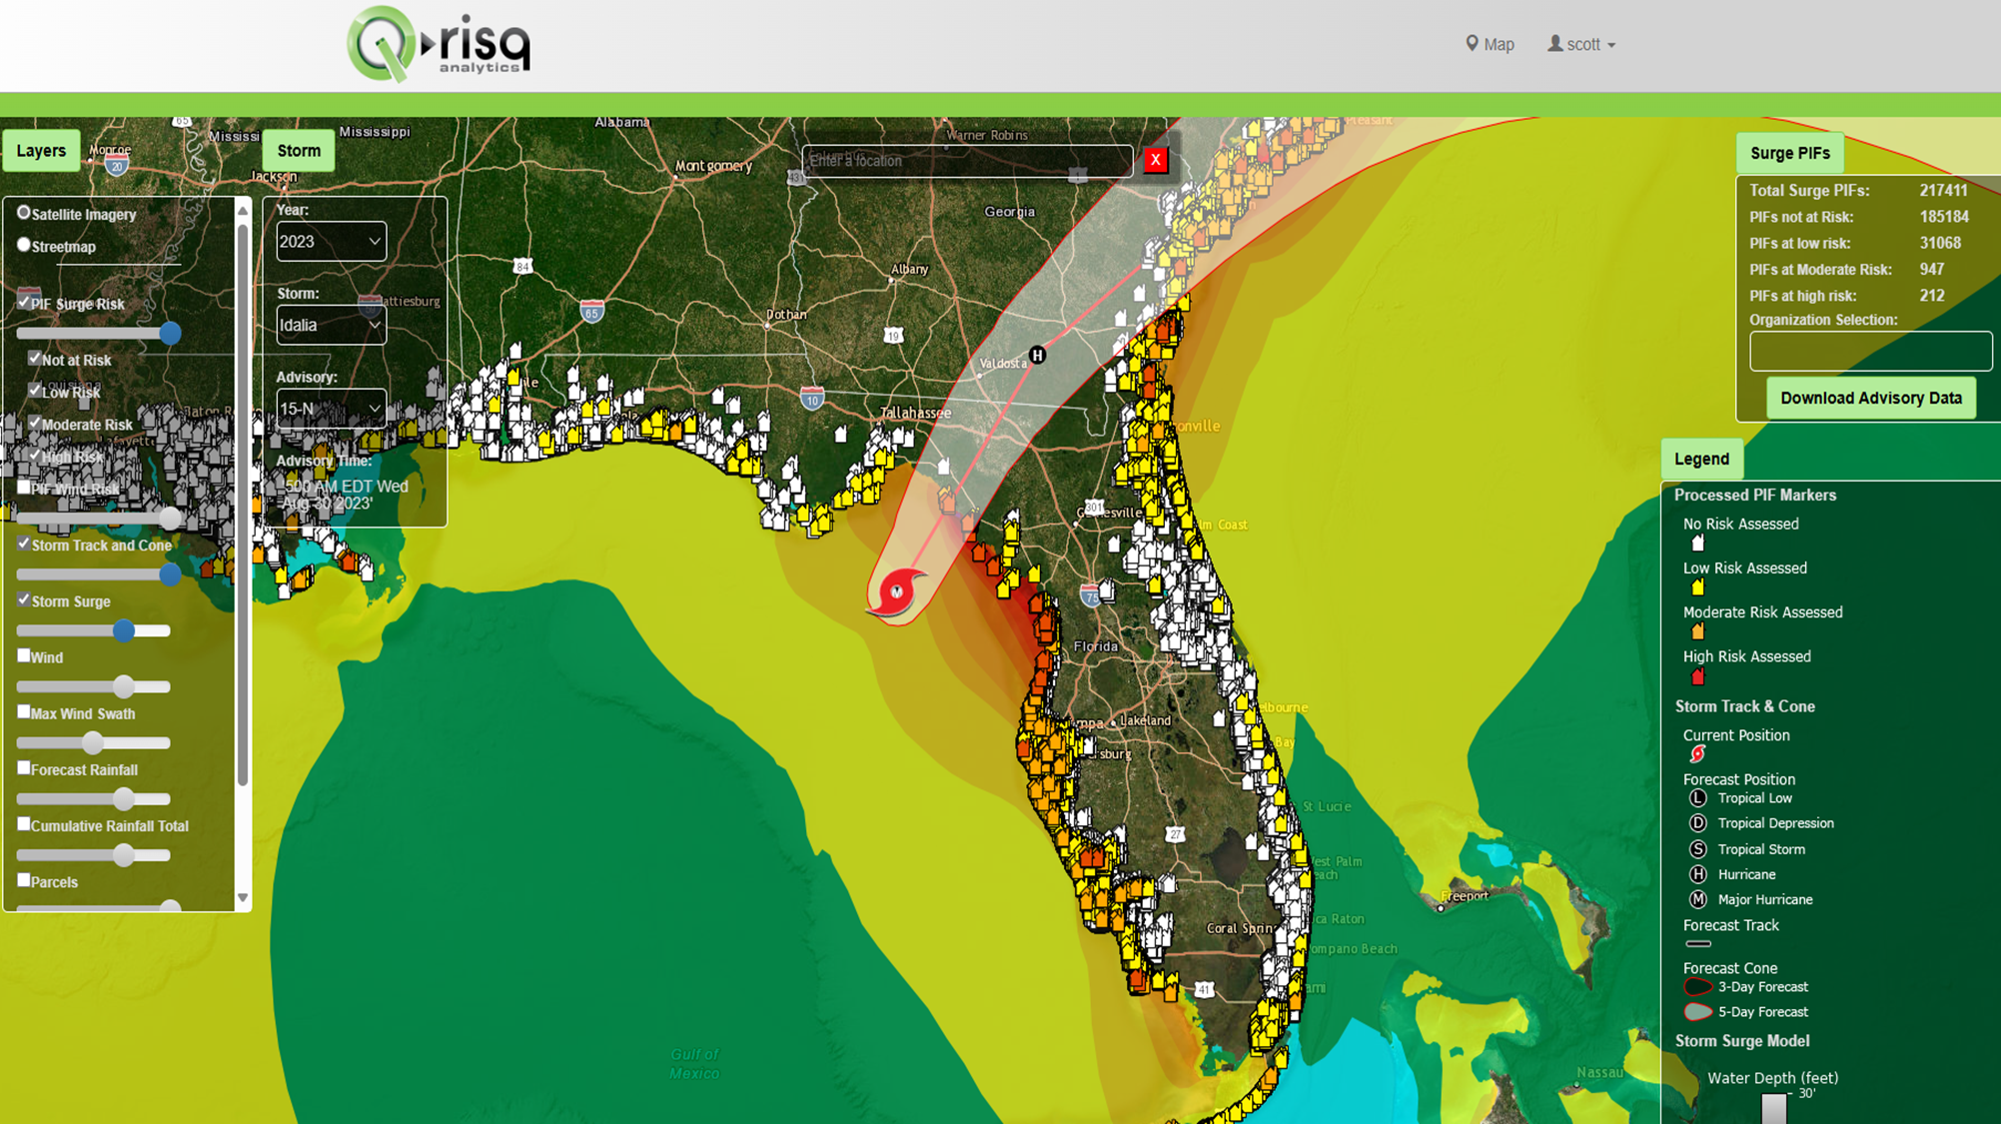The width and height of the screenshot is (2001, 1124).
Task: Open the Storm dropdown showing Idalia
Action: [x=331, y=325]
